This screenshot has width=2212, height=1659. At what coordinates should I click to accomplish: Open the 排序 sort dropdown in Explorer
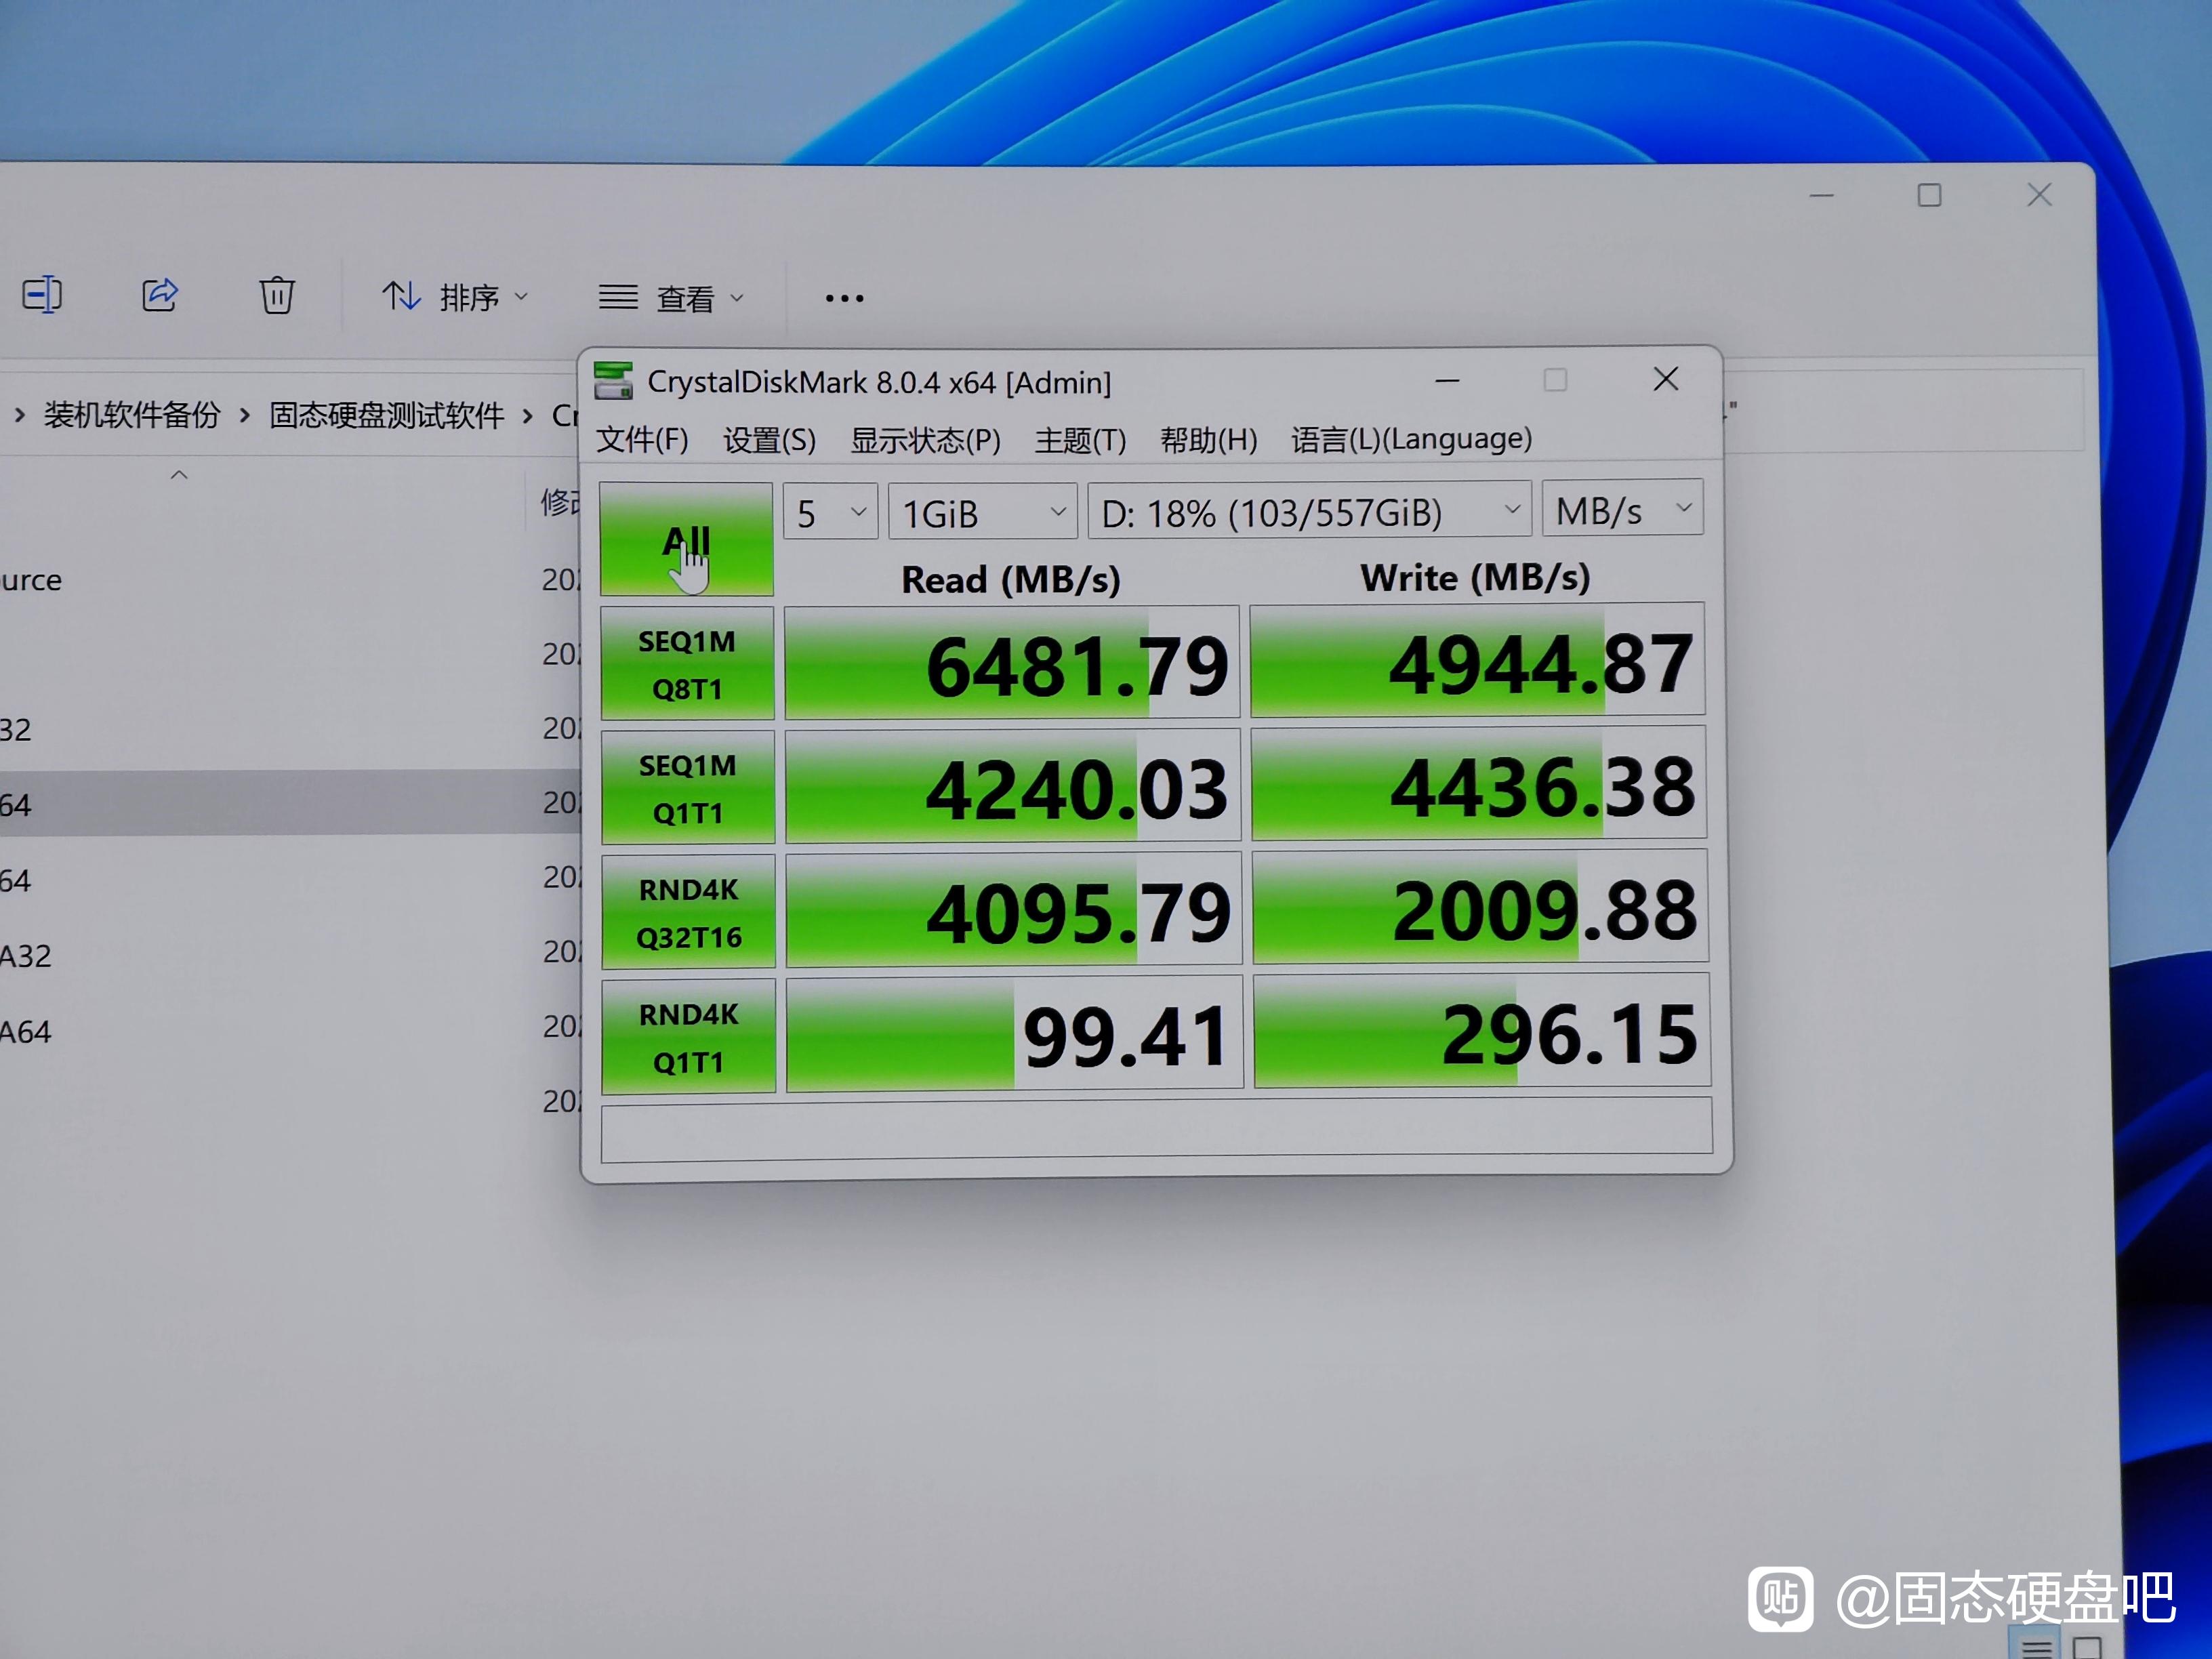(455, 297)
